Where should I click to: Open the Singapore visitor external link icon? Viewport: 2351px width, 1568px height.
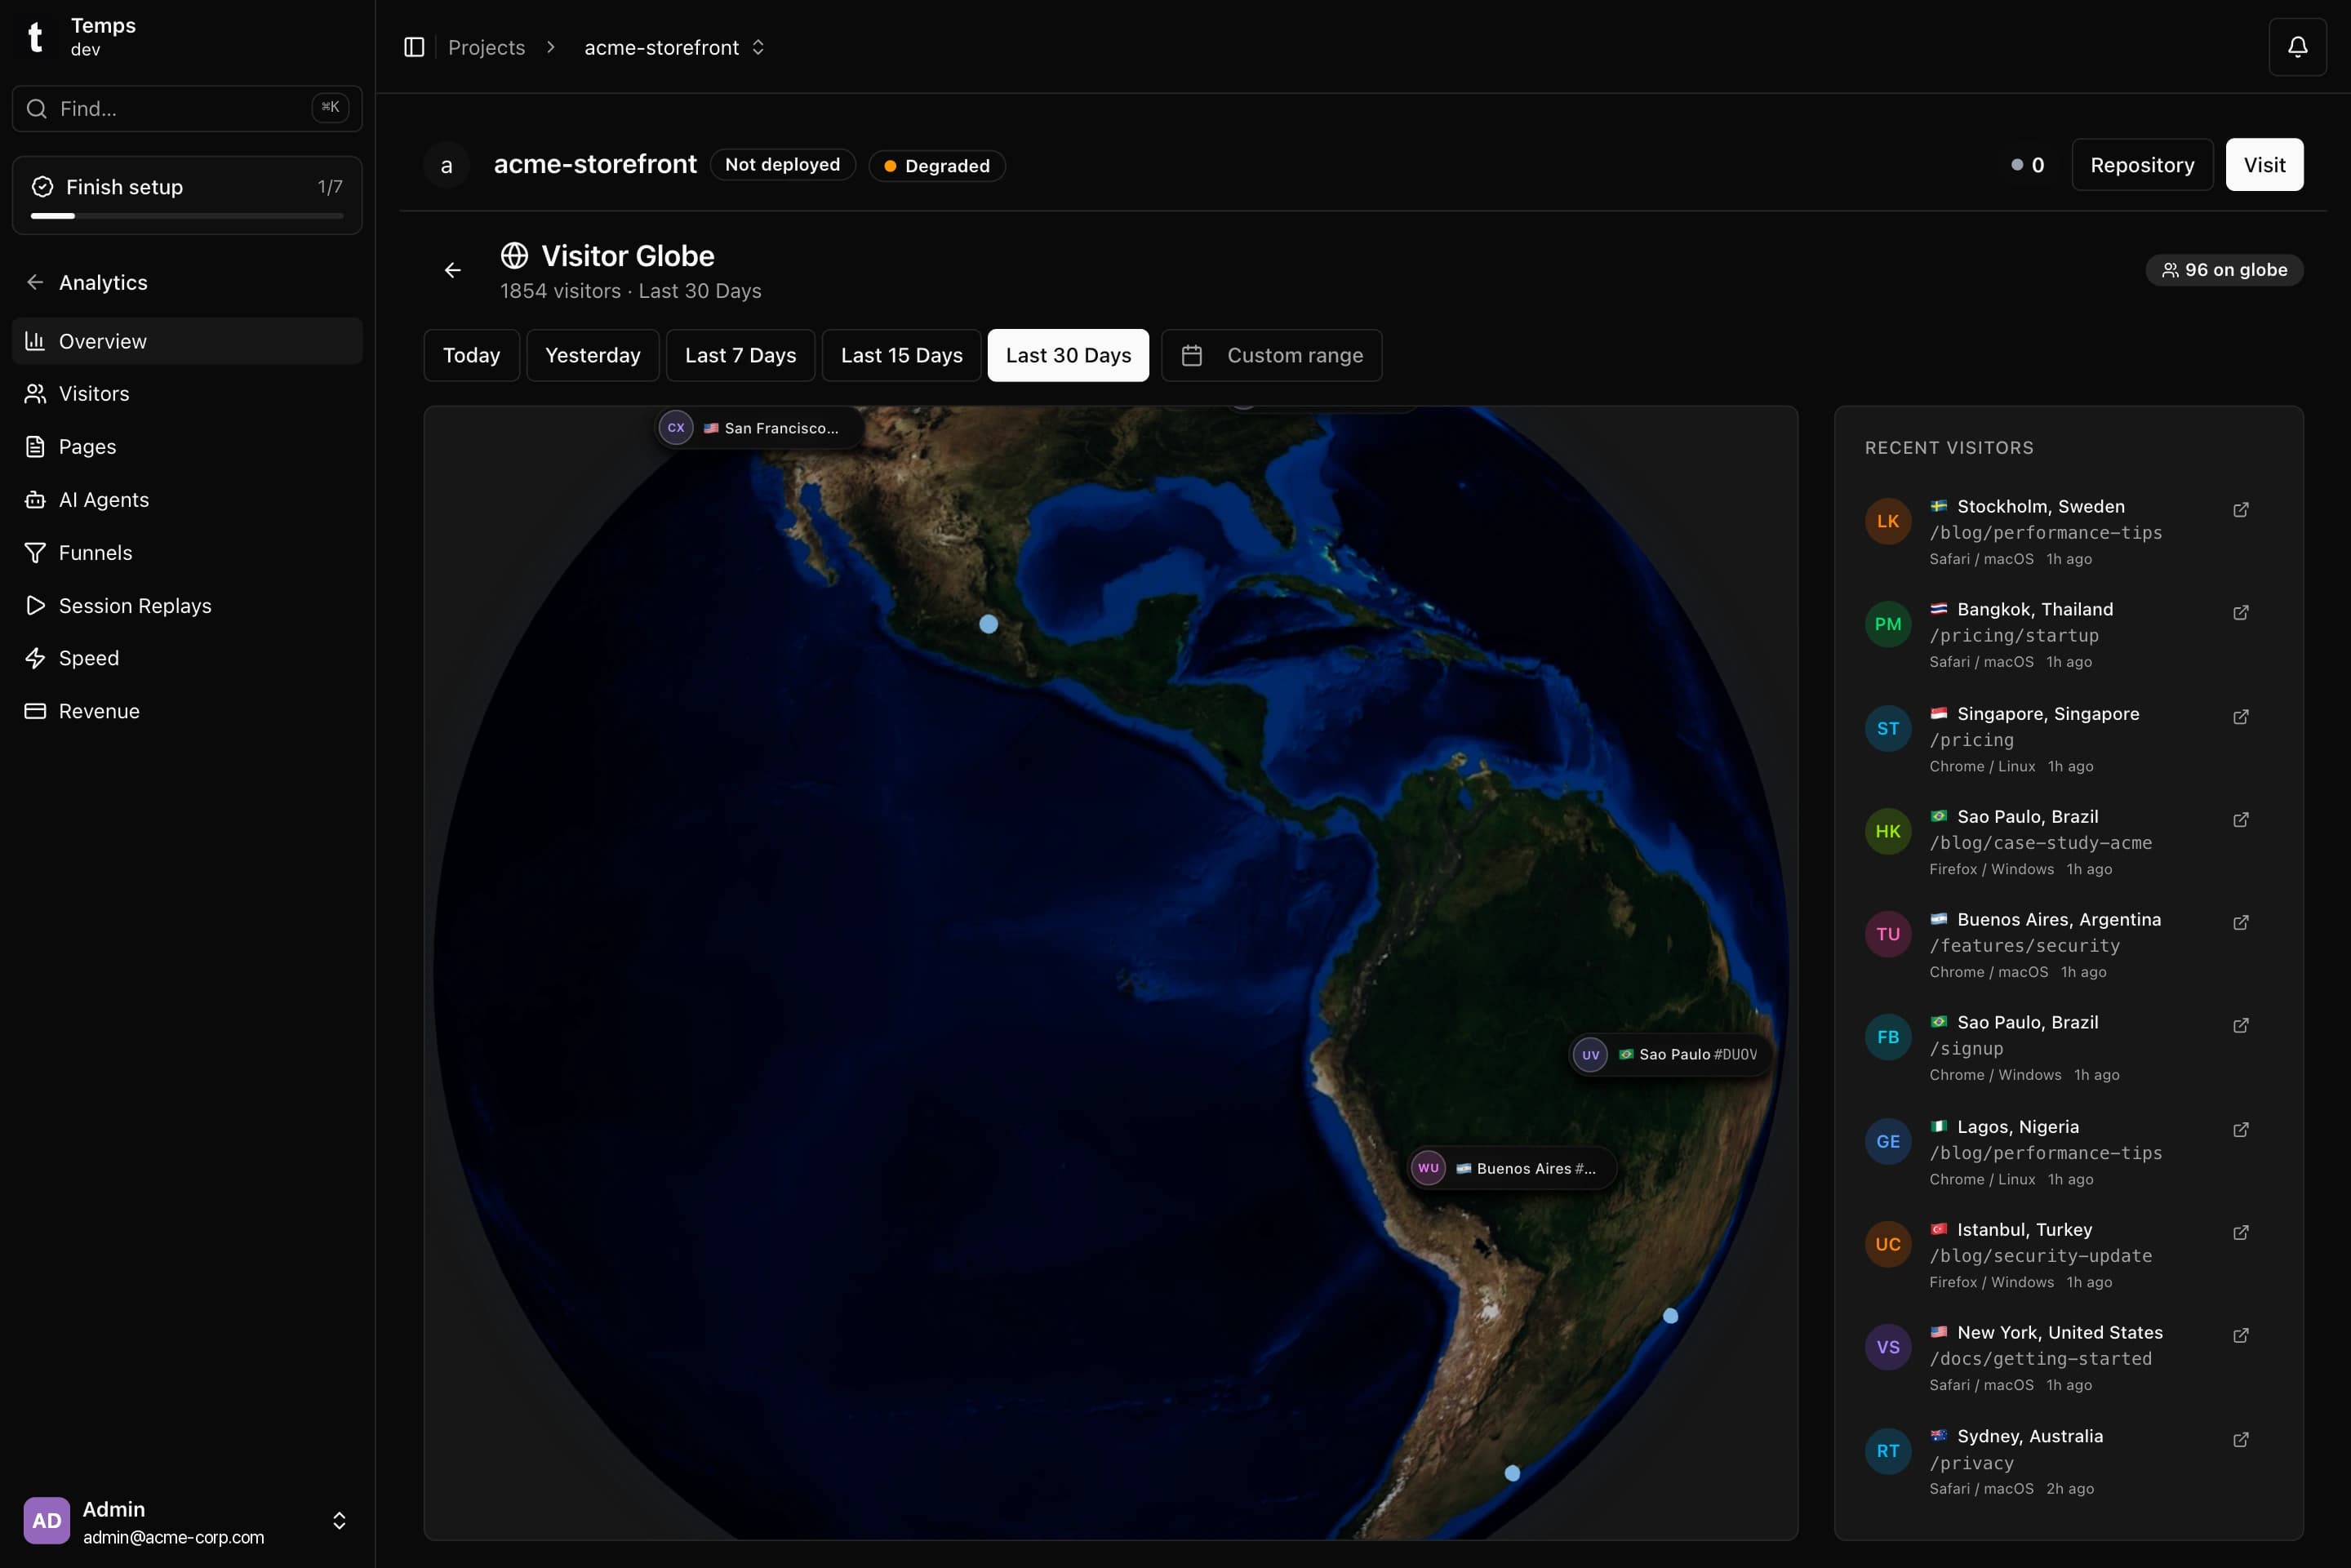coord(2241,717)
